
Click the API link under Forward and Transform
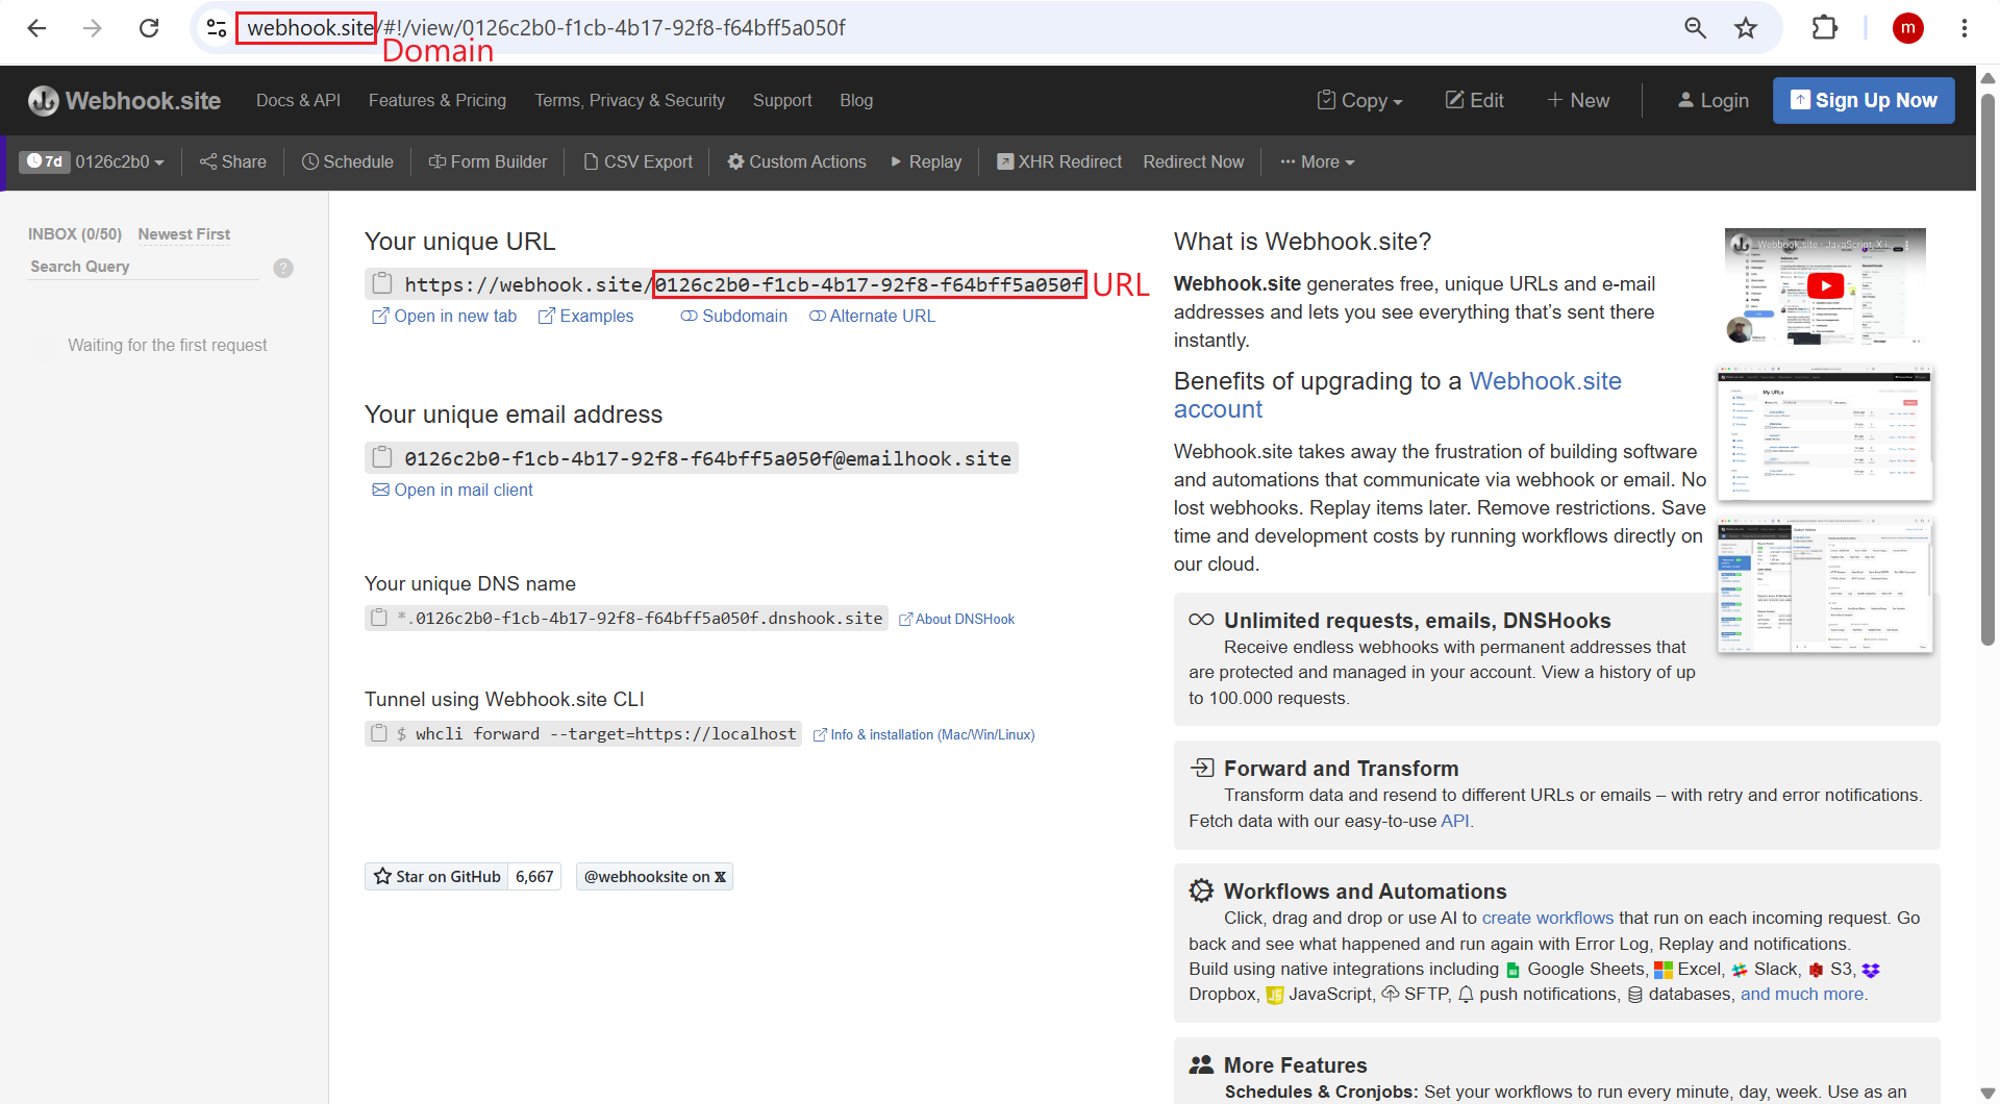click(x=1454, y=821)
